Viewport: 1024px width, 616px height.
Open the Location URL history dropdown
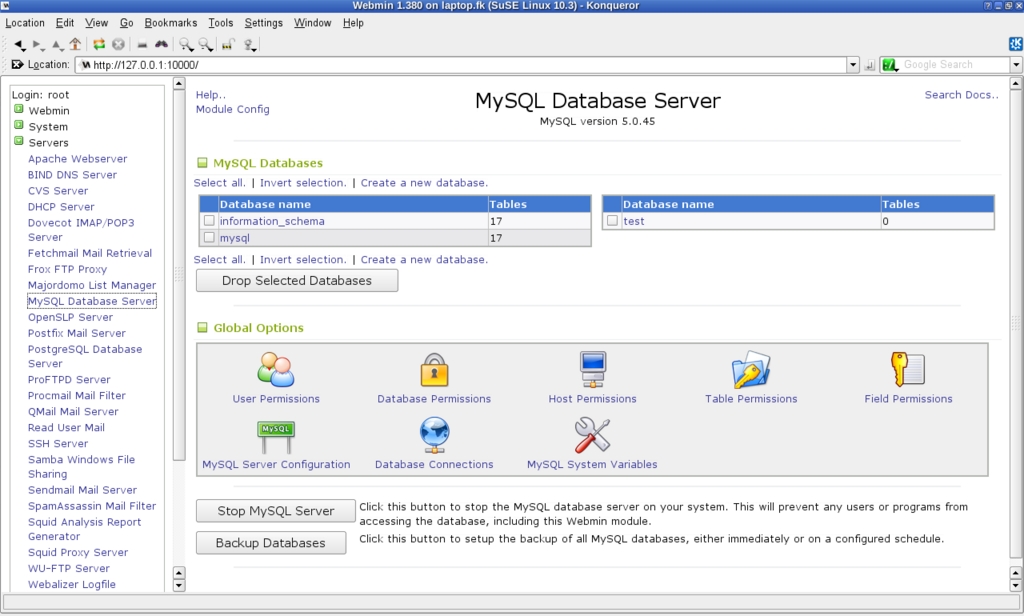click(853, 65)
